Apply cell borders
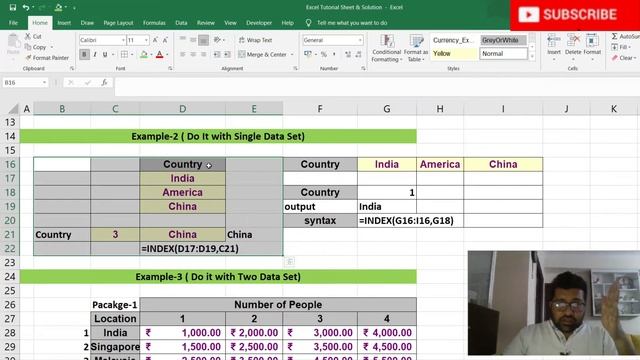The image size is (640, 360). click(124, 54)
